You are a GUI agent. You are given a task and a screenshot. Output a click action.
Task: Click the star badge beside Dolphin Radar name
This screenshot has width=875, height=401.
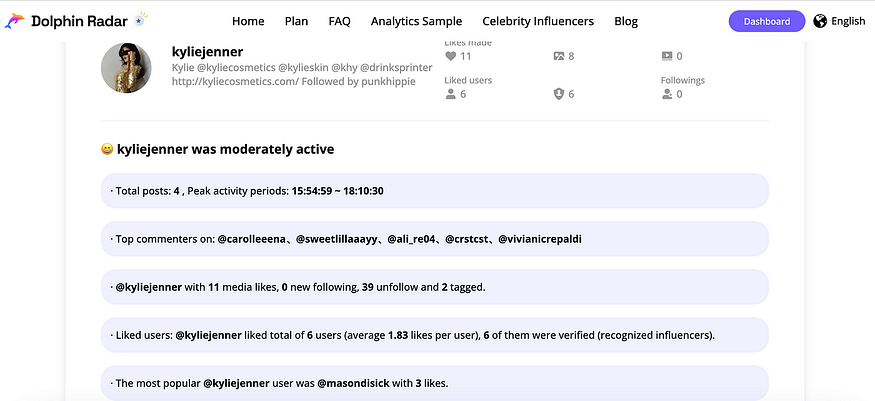[x=140, y=21]
